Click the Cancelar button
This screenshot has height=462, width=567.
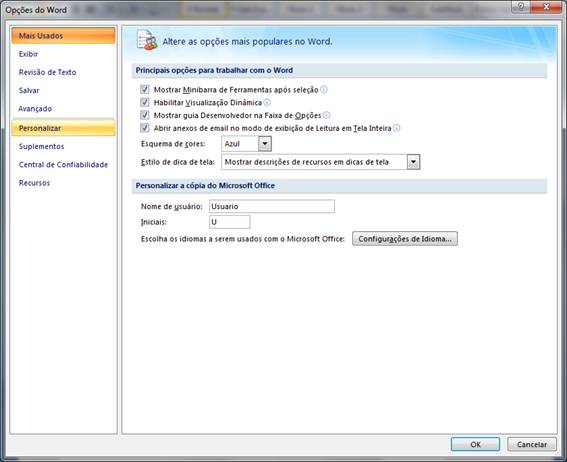point(532,444)
